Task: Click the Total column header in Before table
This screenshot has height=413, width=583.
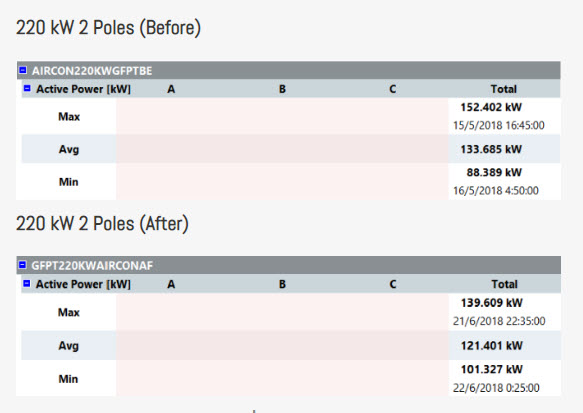Action: pyautogui.click(x=504, y=89)
